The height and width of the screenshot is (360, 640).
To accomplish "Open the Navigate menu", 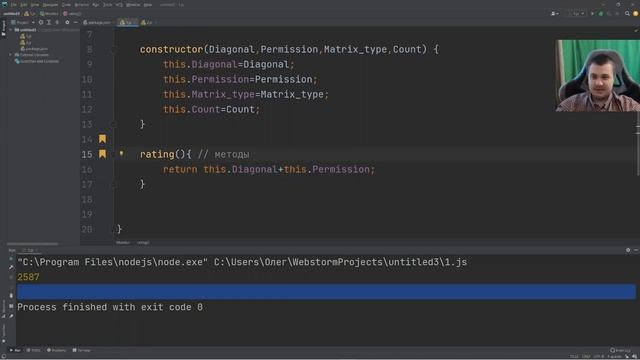I will coord(51,5).
